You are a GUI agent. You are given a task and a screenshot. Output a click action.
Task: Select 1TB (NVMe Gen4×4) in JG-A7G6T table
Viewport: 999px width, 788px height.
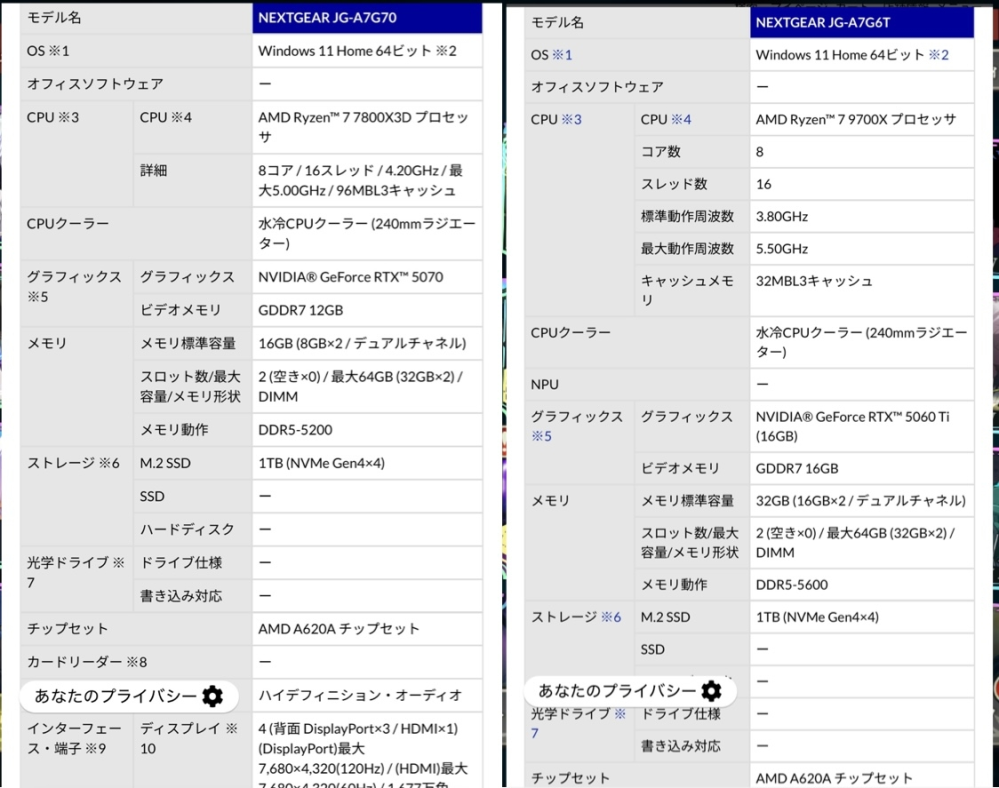coord(817,617)
